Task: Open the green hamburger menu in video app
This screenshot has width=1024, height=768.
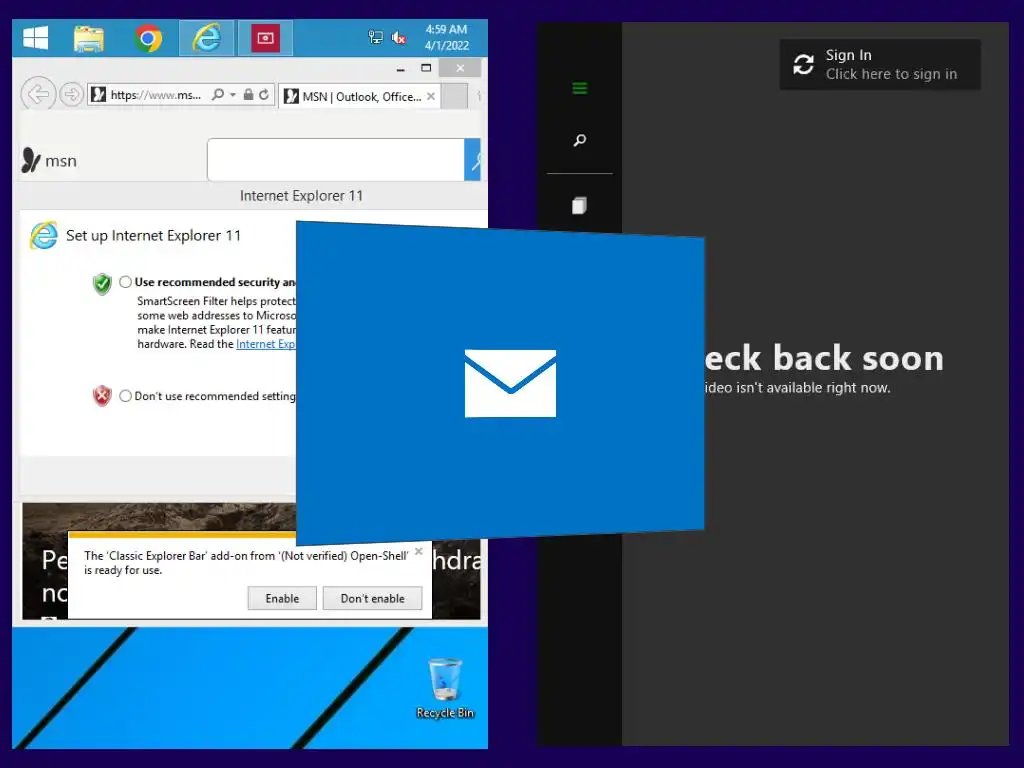Action: [579, 88]
